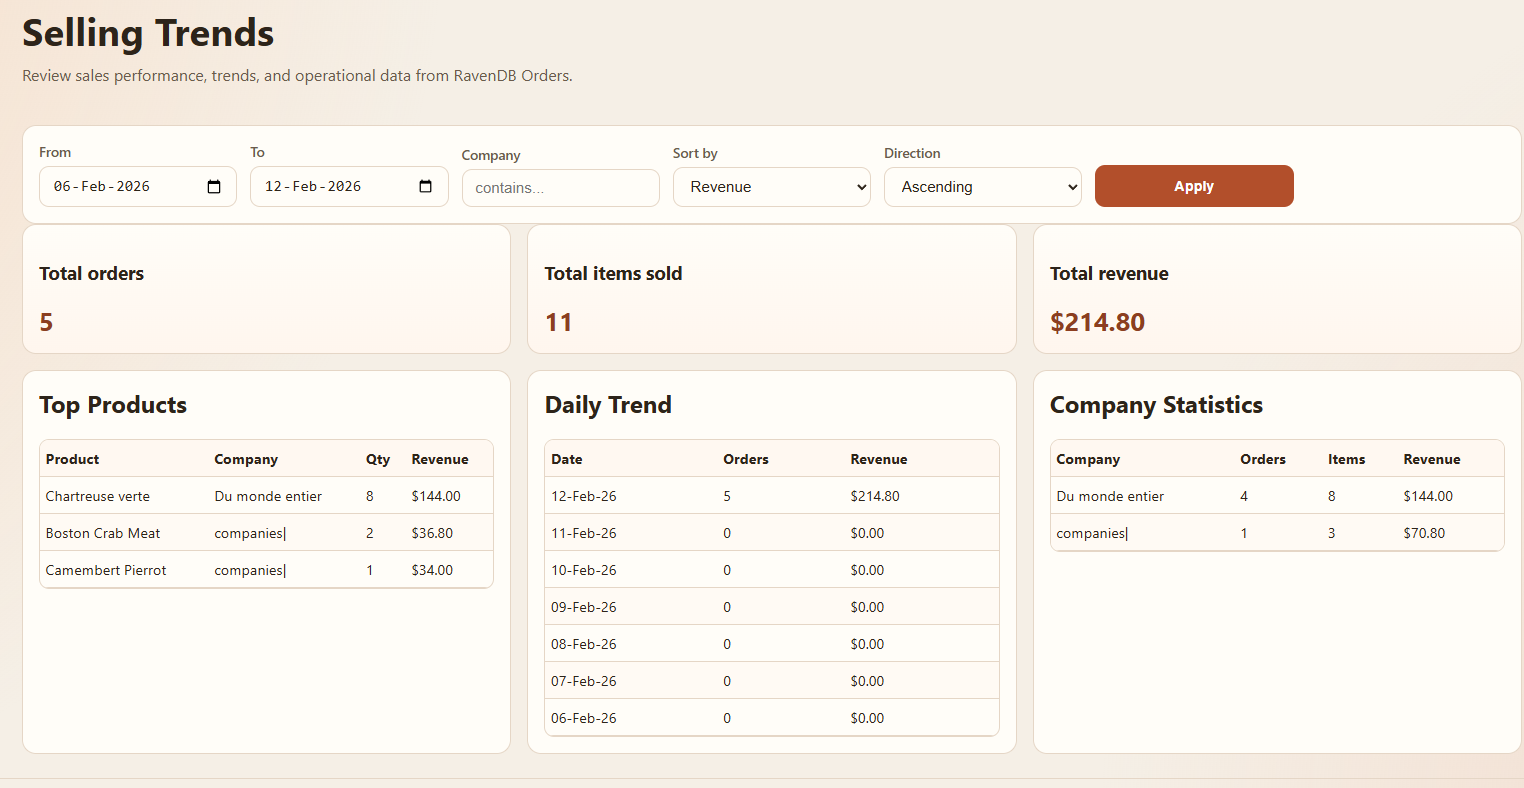
Task: Click the Apply button
Action: pos(1193,186)
